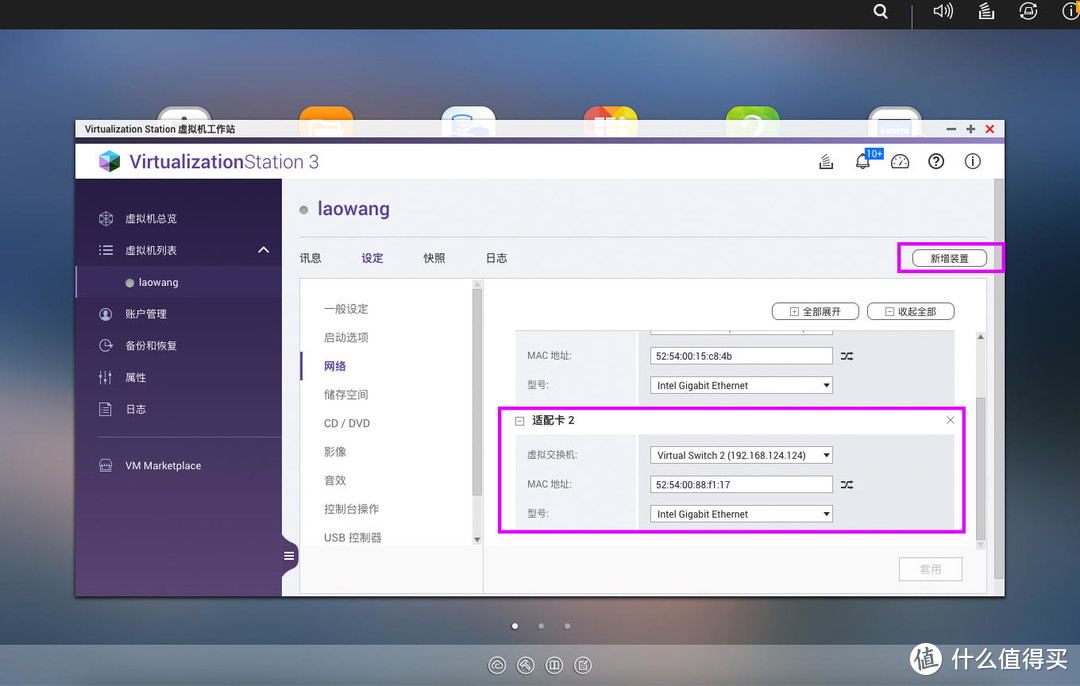The width and height of the screenshot is (1080, 686).
Task: Open first adapter's Intel Gigabit Ethernet dropdown
Action: click(x=741, y=386)
